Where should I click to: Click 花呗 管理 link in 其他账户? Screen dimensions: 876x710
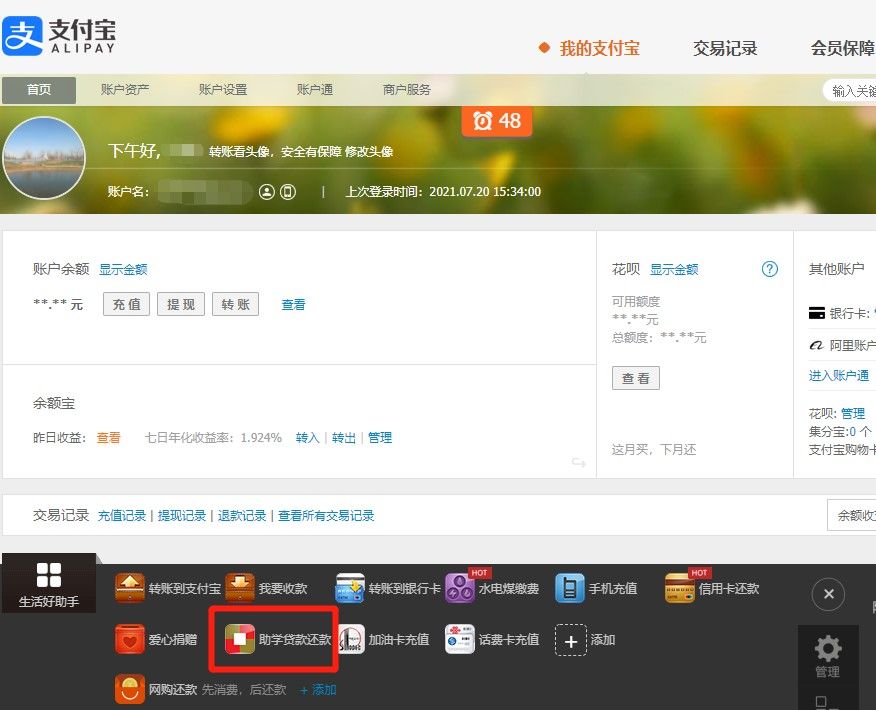pos(853,413)
